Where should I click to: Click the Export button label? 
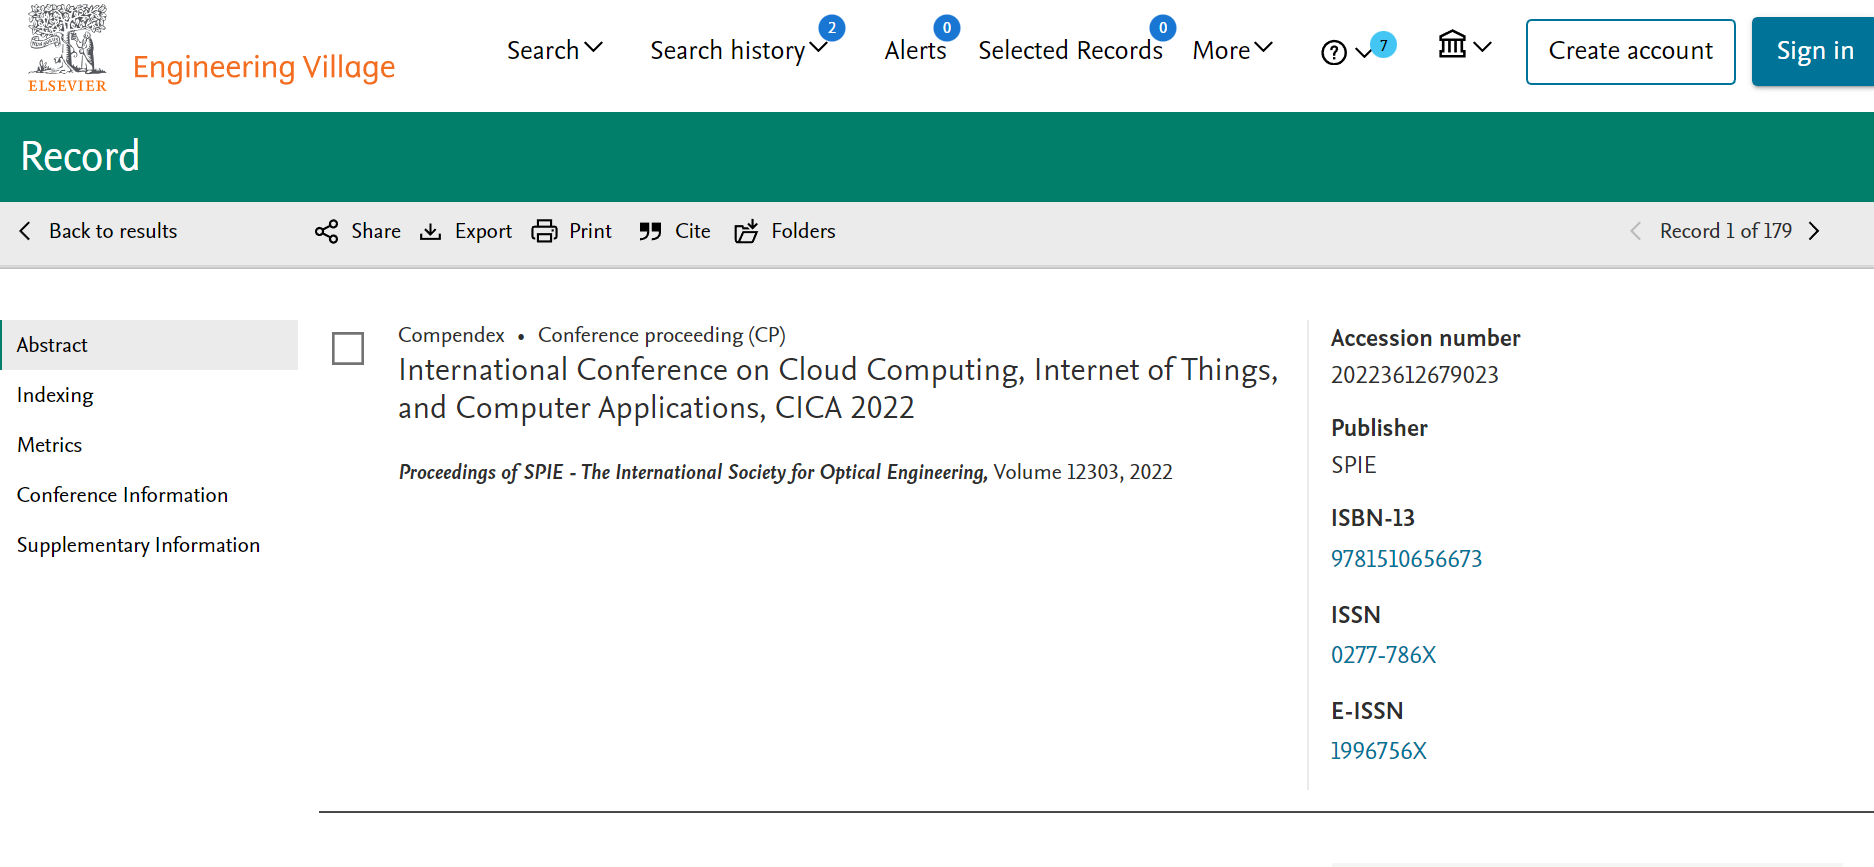click(483, 231)
